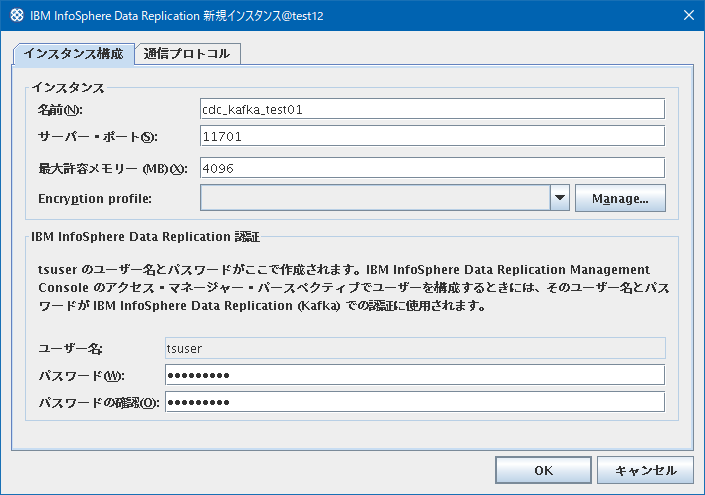The height and width of the screenshot is (495, 705).
Task: Click the サーバー・ポート field showing 11701
Action: (x=432, y=136)
